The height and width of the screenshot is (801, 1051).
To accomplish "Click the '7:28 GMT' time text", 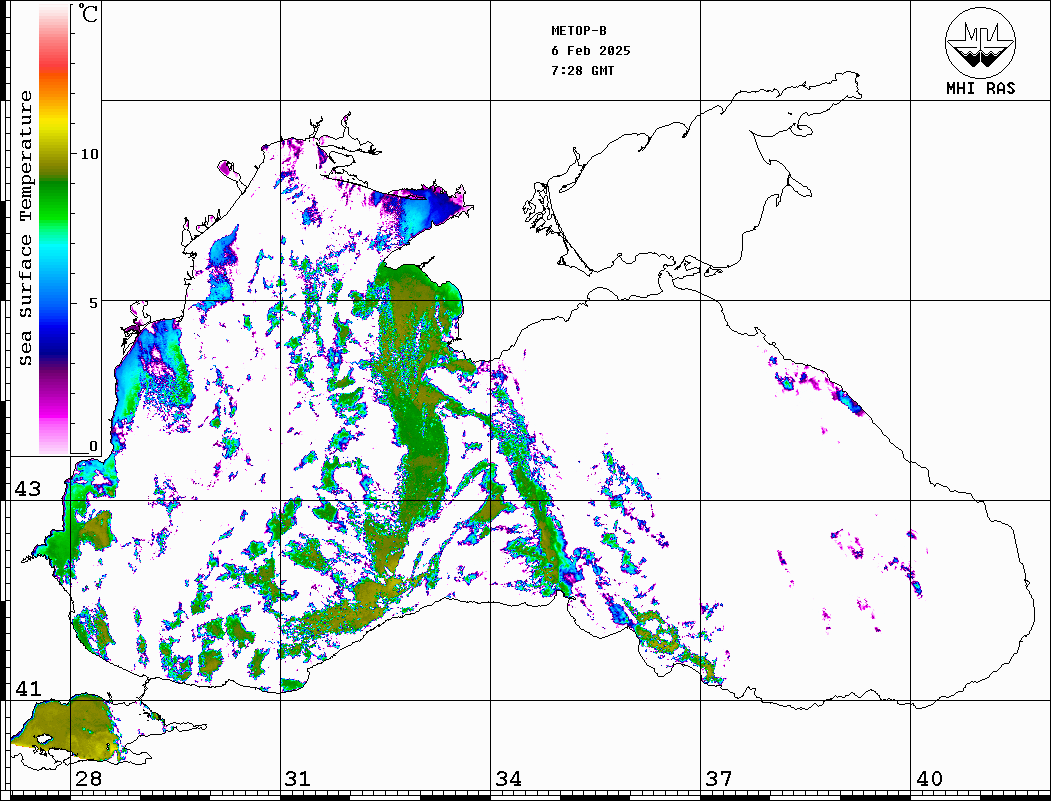I will (582, 71).
